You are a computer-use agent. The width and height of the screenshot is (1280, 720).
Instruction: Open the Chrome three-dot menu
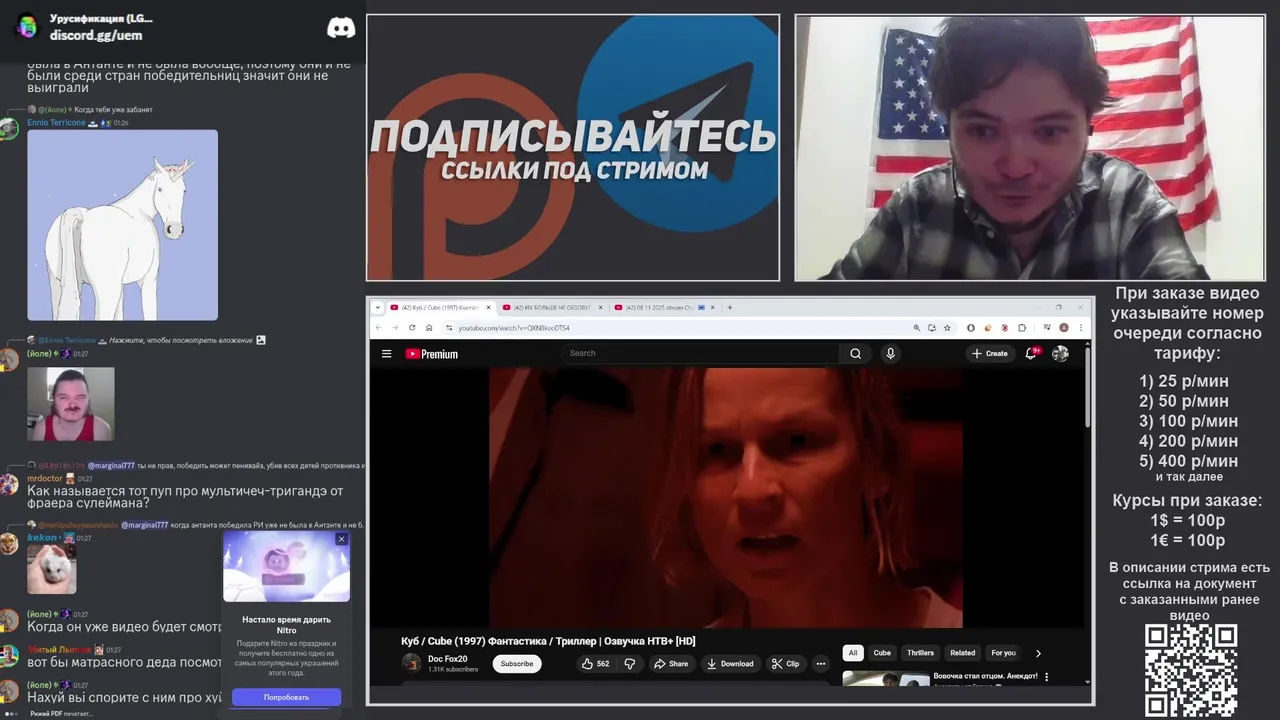pos(1081,327)
